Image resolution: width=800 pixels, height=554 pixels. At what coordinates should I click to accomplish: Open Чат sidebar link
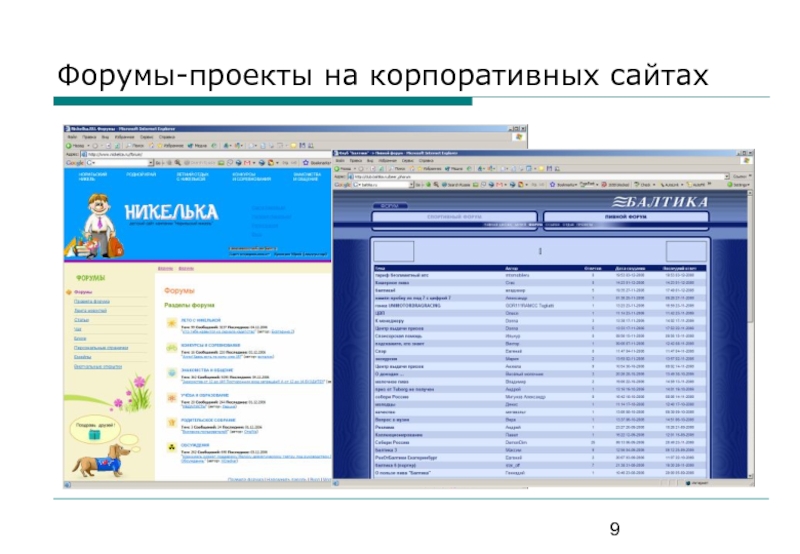coord(78,329)
